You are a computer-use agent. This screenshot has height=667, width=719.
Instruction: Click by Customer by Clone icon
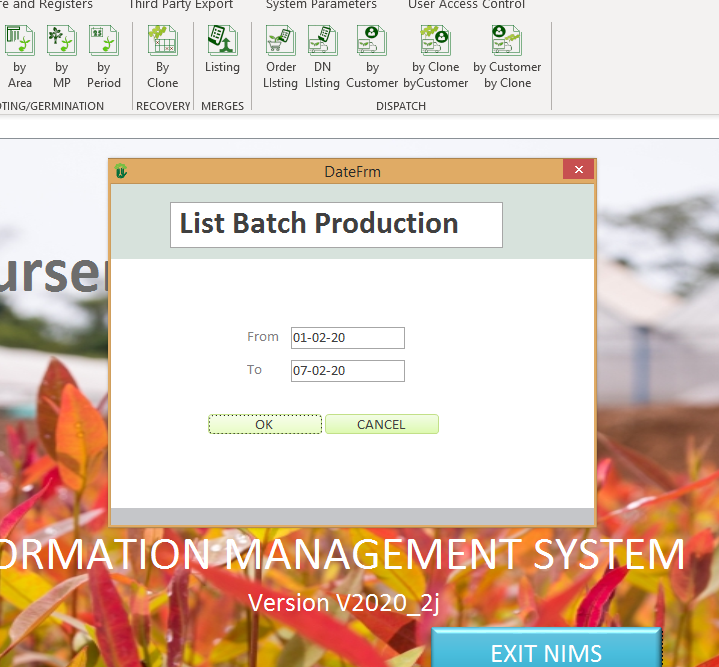507,57
